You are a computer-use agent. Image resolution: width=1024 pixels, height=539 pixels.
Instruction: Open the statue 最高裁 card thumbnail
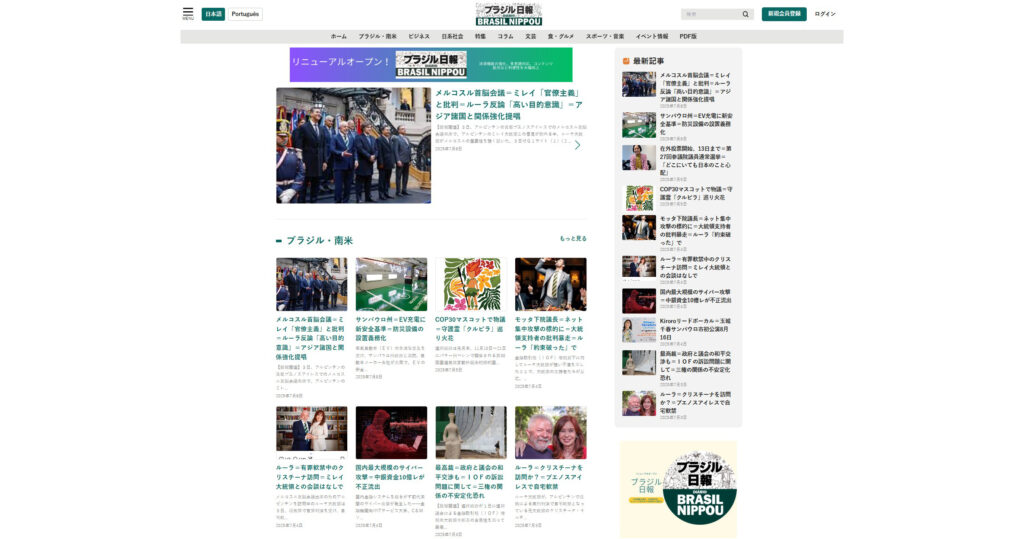pos(471,433)
